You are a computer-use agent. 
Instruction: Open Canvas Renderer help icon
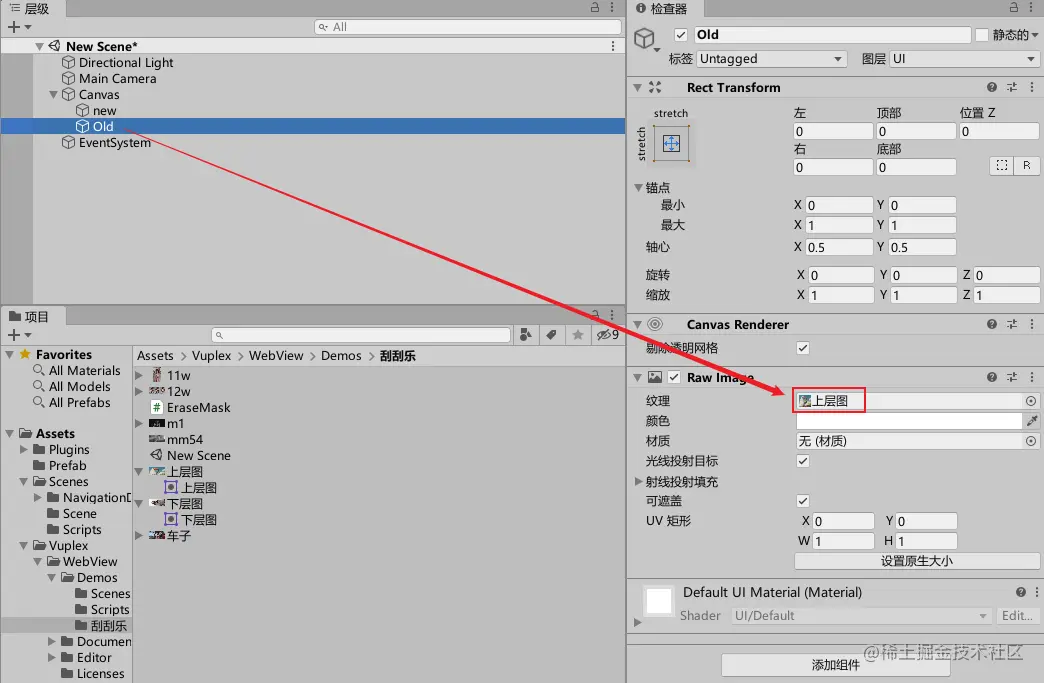click(992, 324)
